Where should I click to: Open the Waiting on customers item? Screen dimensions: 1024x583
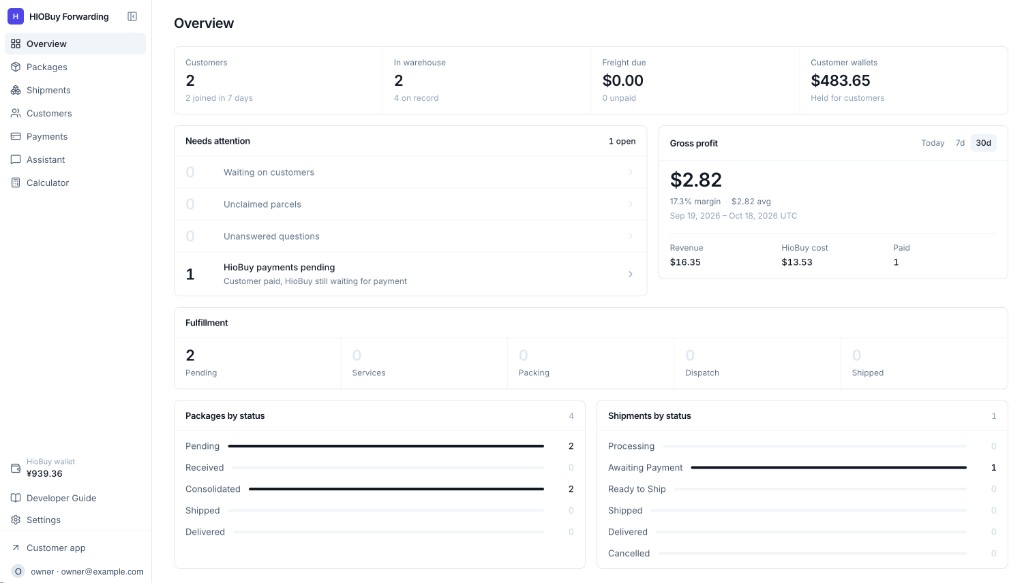tap(411, 172)
